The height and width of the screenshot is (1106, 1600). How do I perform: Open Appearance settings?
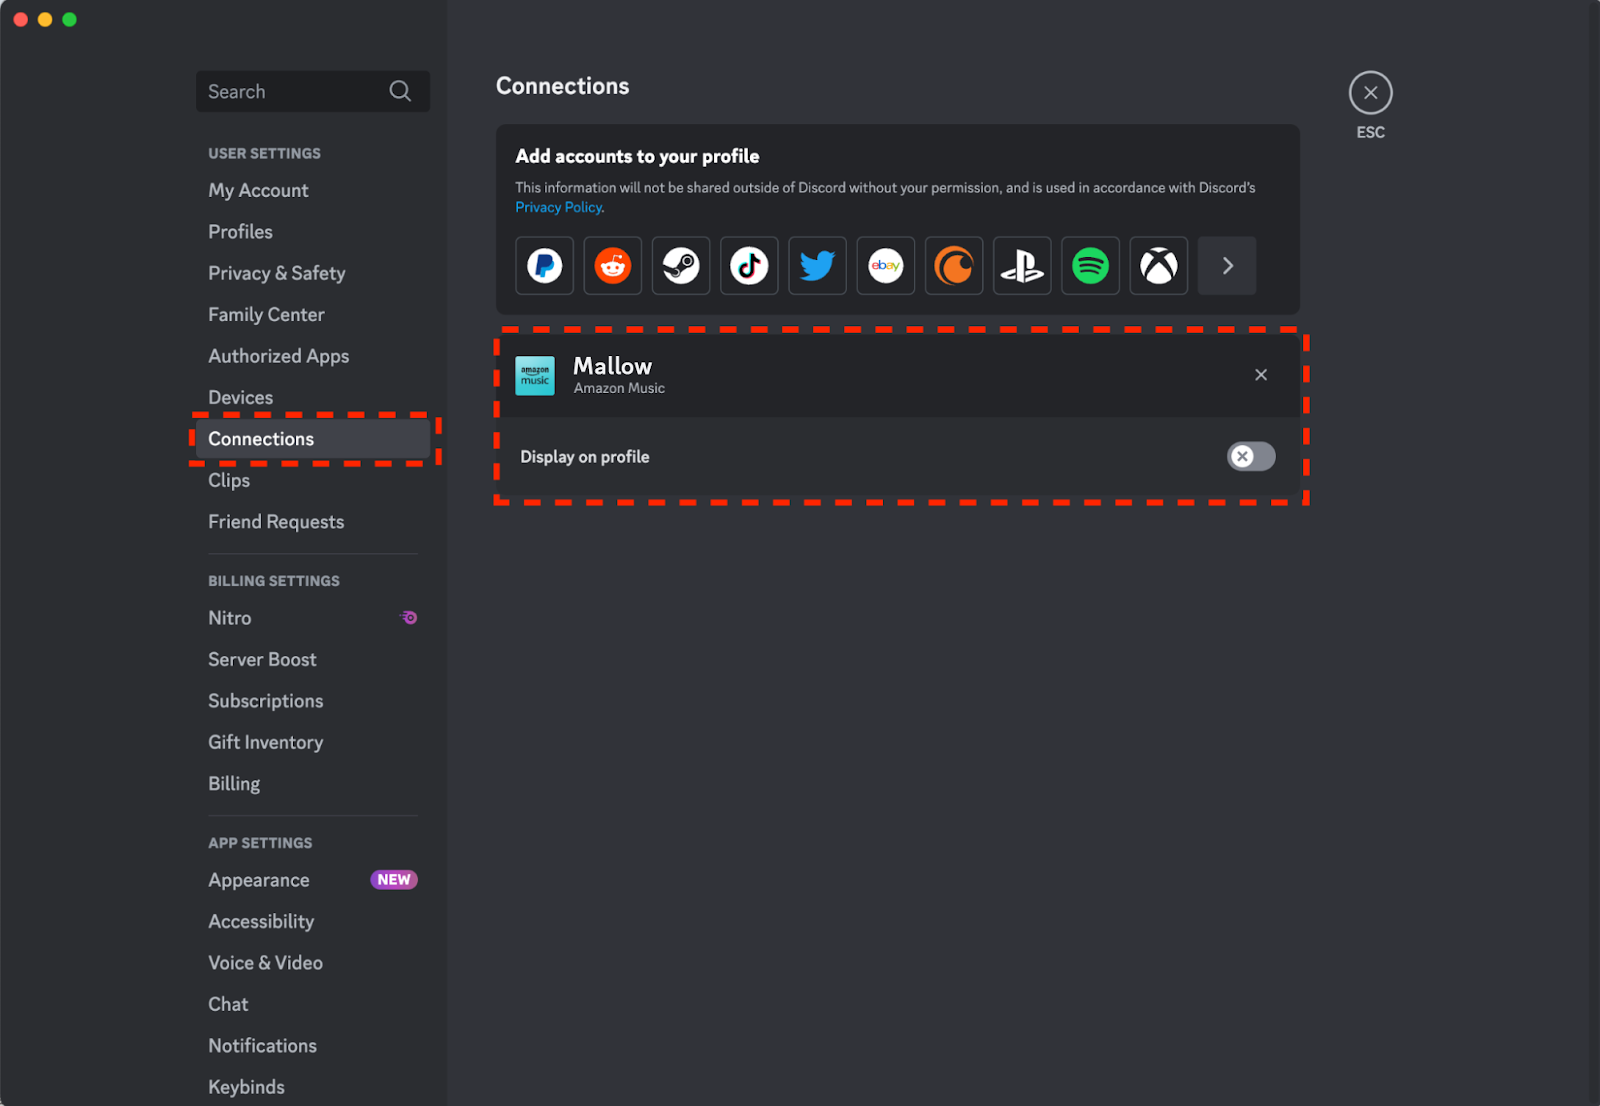click(313, 880)
